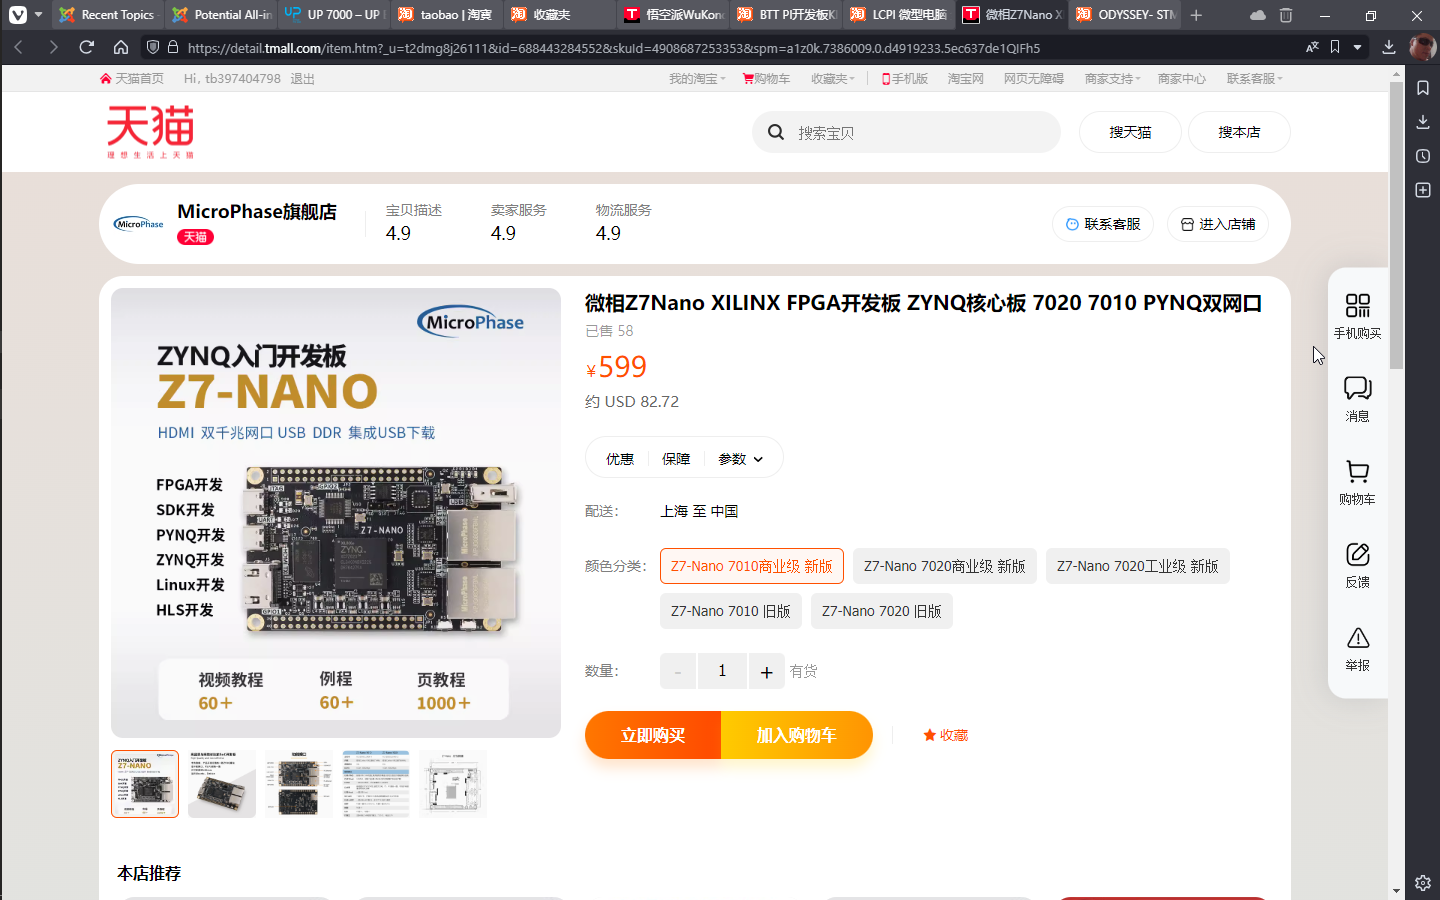Select second product thumbnail image
The image size is (1440, 900).
(x=222, y=784)
